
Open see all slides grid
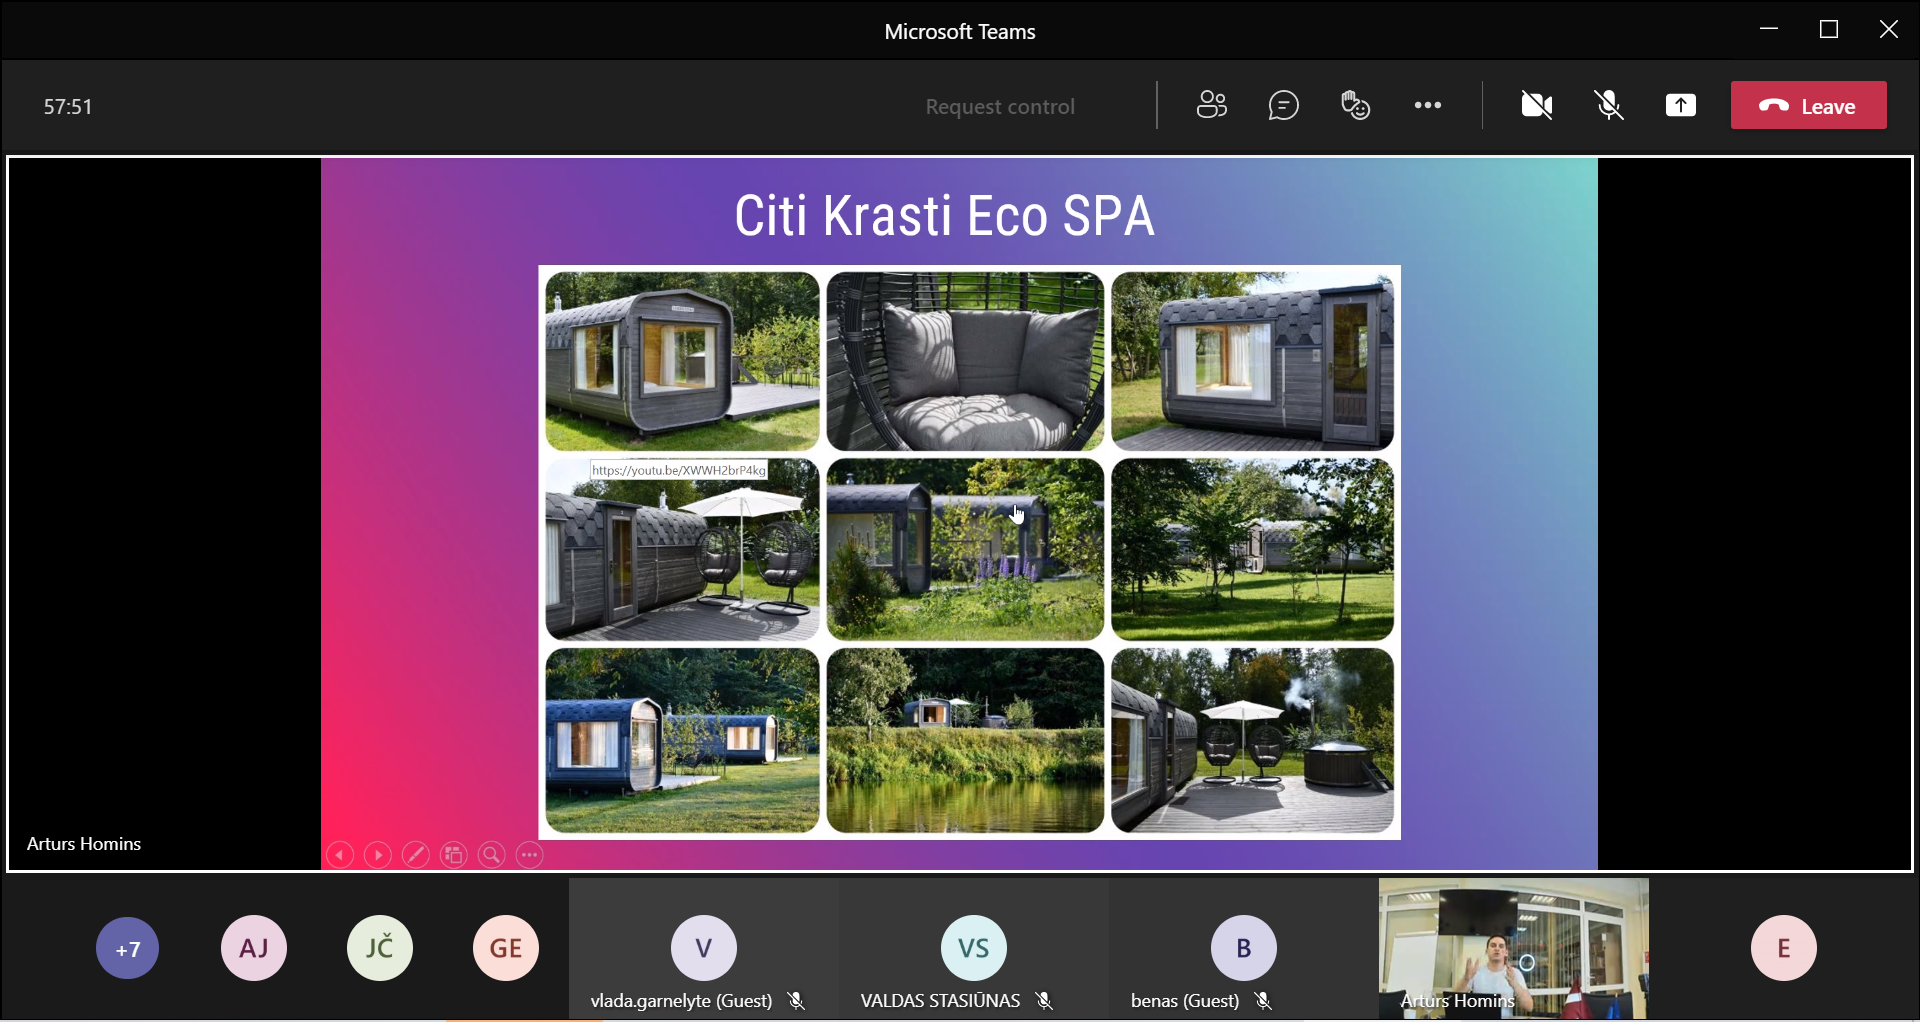coord(454,855)
